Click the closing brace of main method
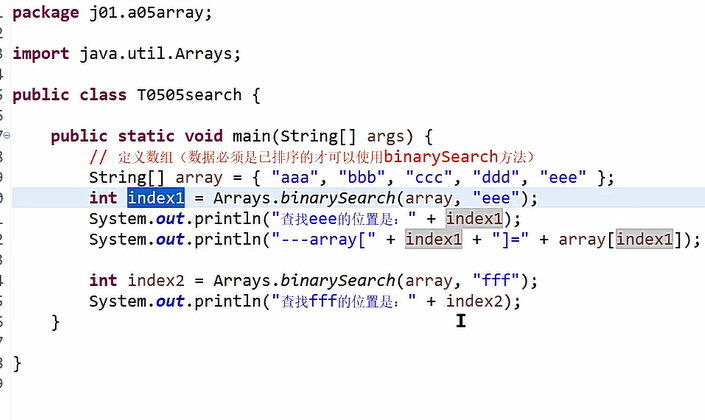The height and width of the screenshot is (420, 705). point(55,322)
